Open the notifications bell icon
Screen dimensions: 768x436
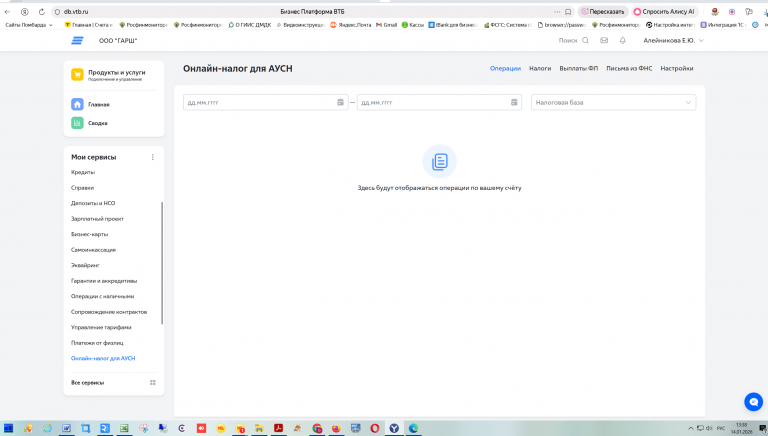[623, 41]
